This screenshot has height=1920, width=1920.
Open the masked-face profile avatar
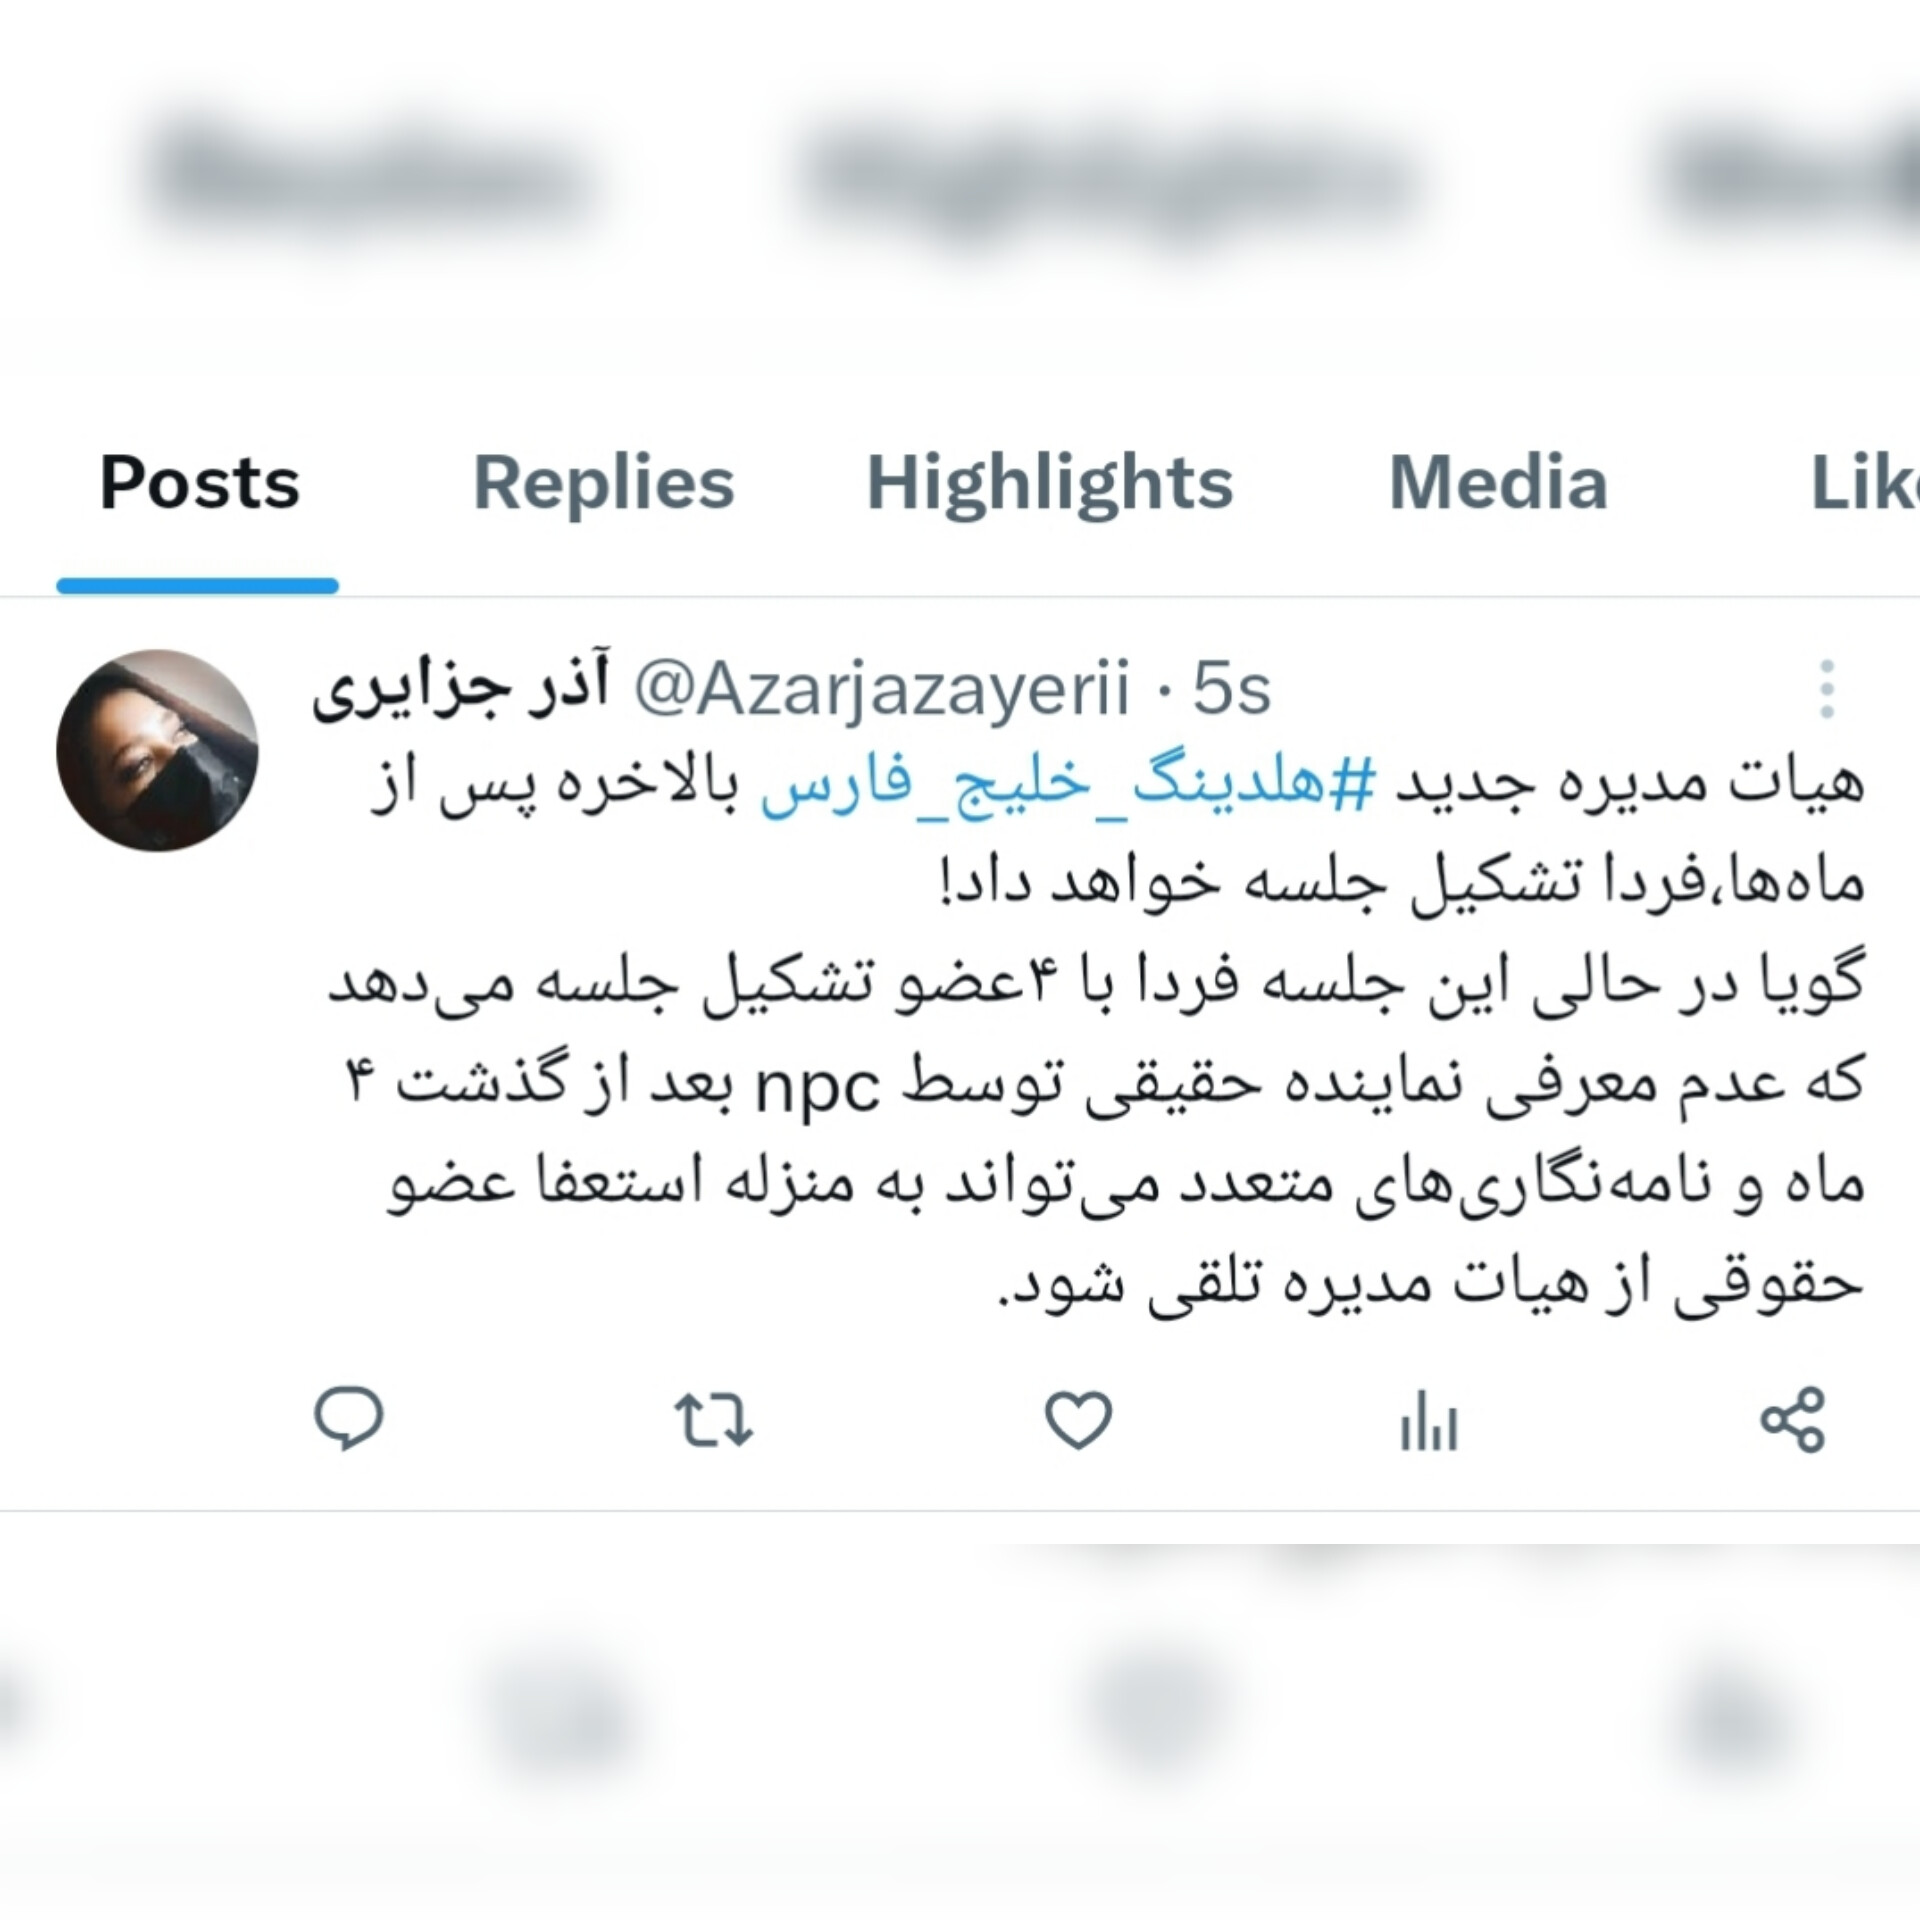[157, 750]
